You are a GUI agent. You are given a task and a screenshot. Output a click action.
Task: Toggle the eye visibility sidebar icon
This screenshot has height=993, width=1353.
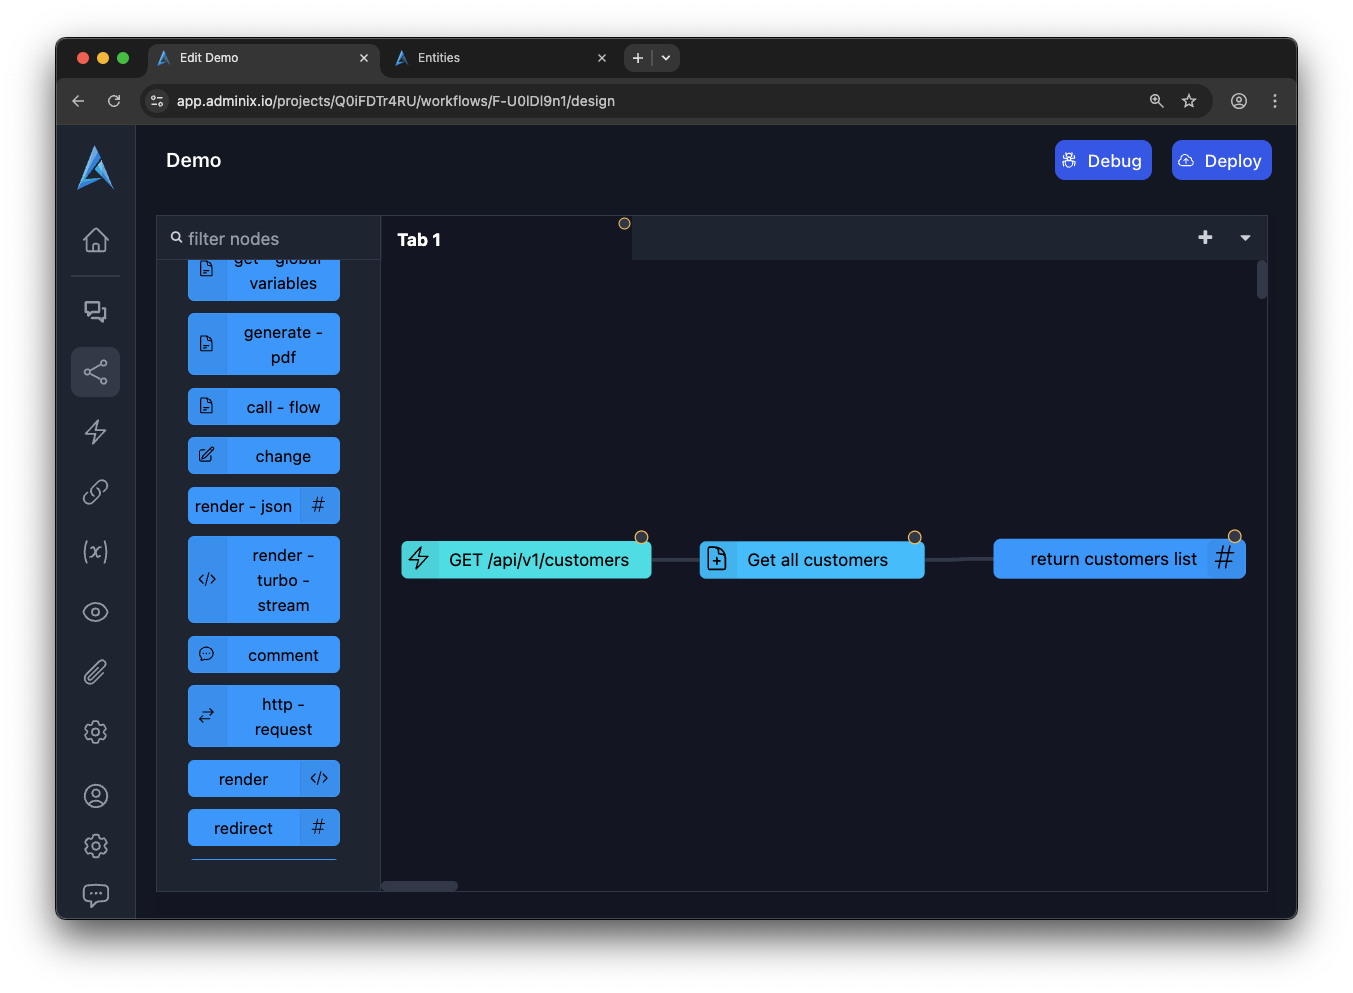[96, 612]
